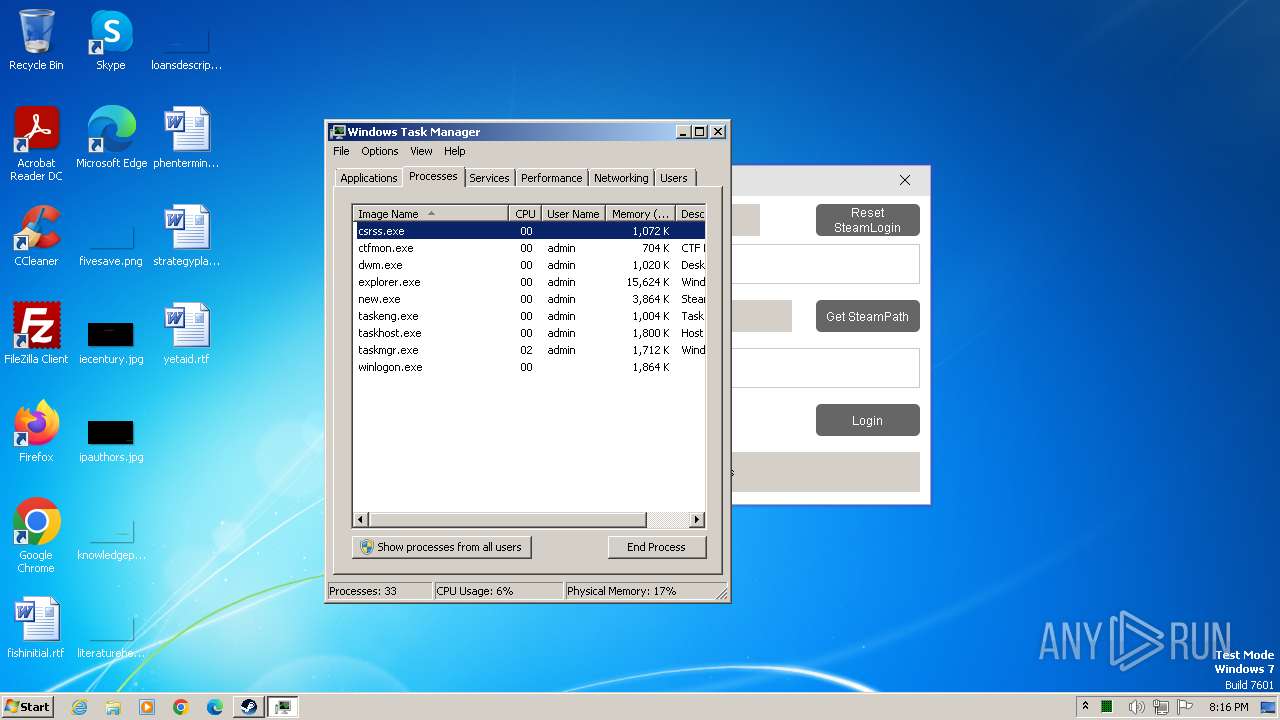Select the explorer.exe process row

530,282
